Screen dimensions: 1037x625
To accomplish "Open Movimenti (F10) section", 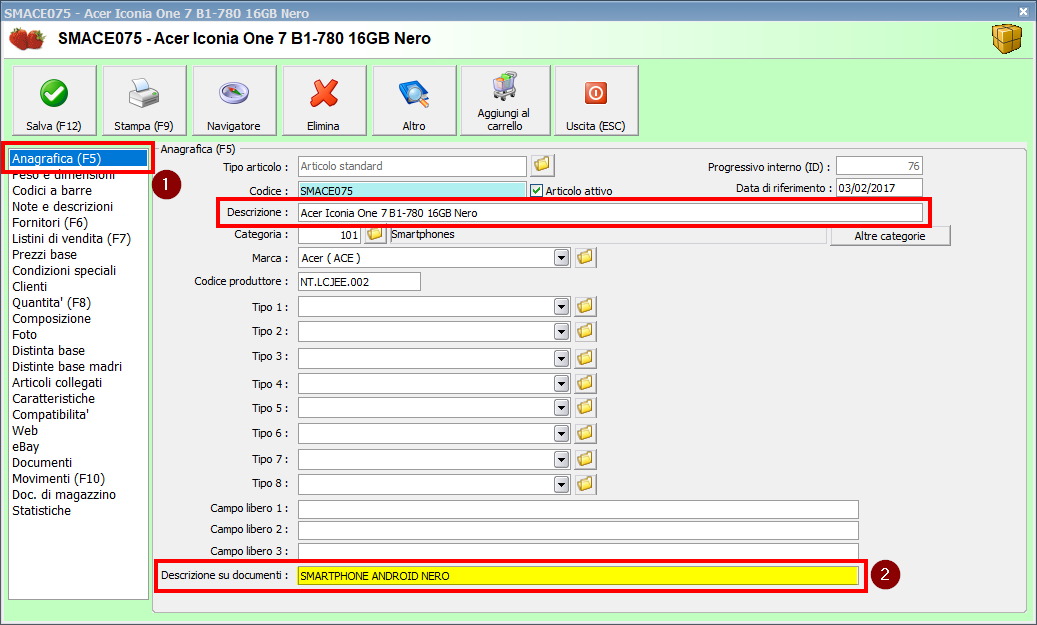I will pos(58,478).
